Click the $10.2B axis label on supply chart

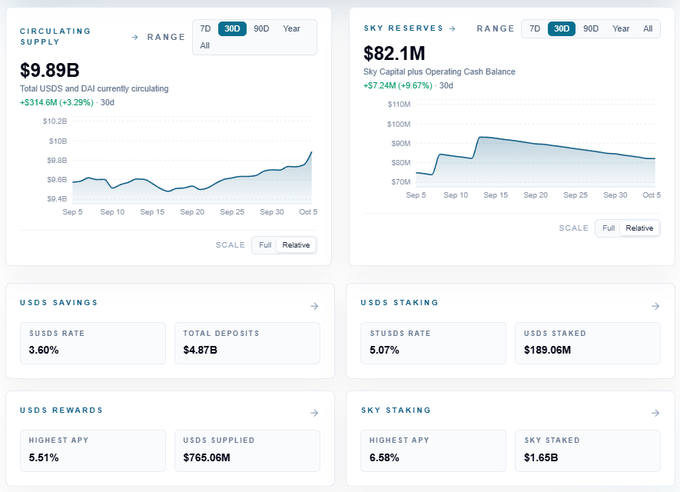(55, 121)
